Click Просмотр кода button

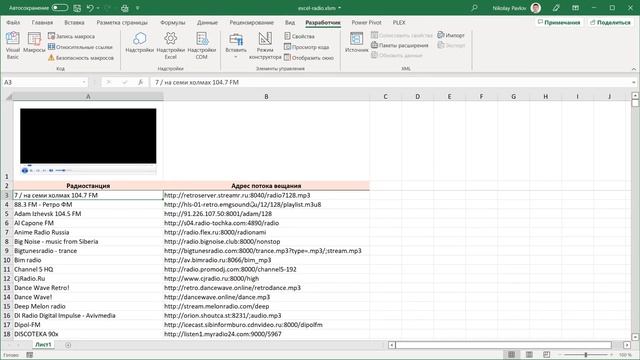307,47
